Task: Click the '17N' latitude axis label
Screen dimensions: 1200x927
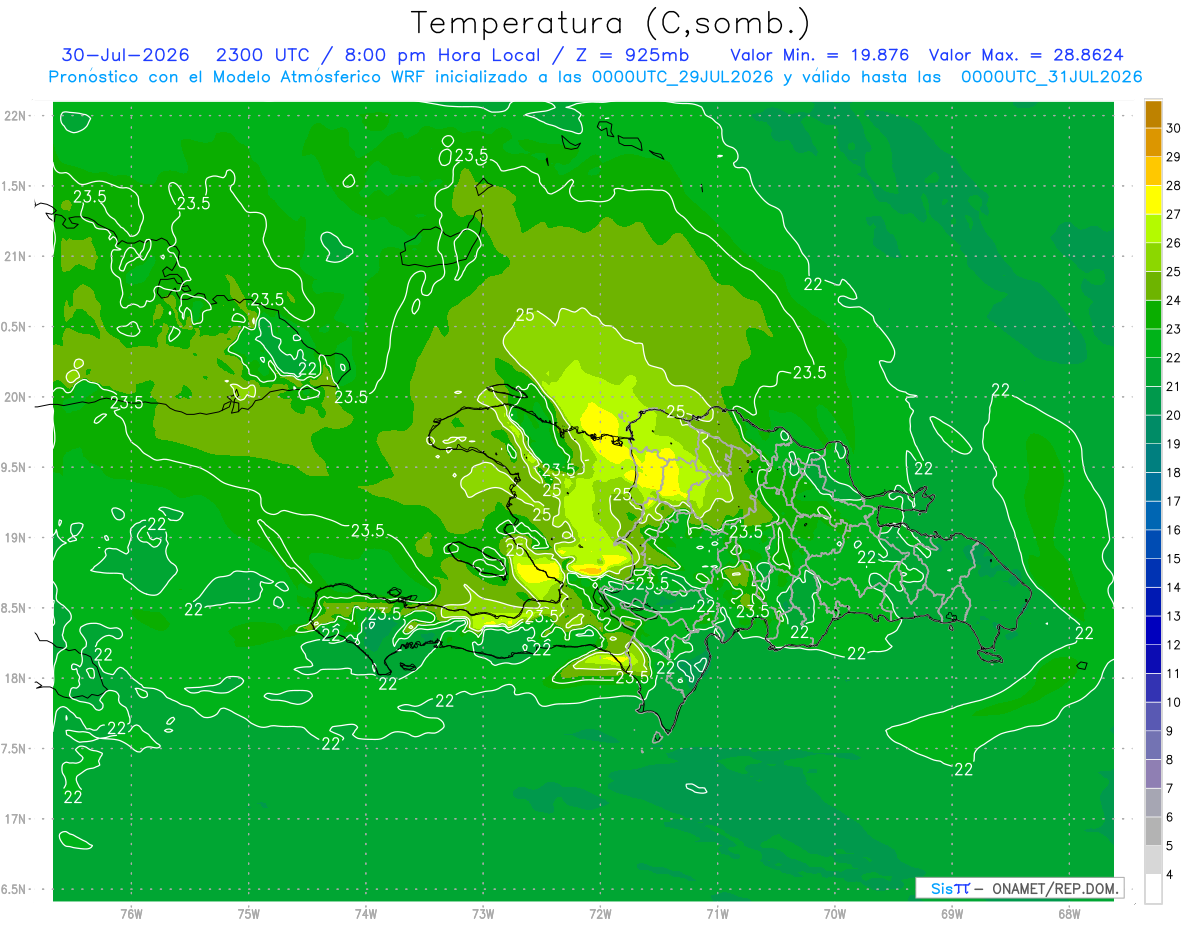Action: (15, 819)
